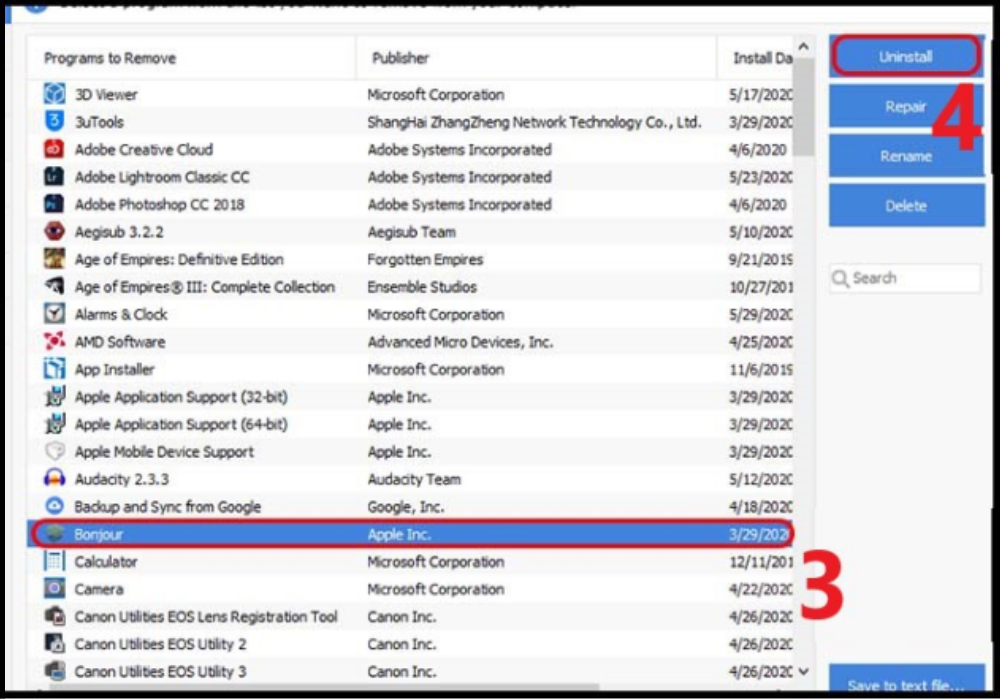Click the Rename button
The width and height of the screenshot is (1000, 700).
click(x=906, y=156)
